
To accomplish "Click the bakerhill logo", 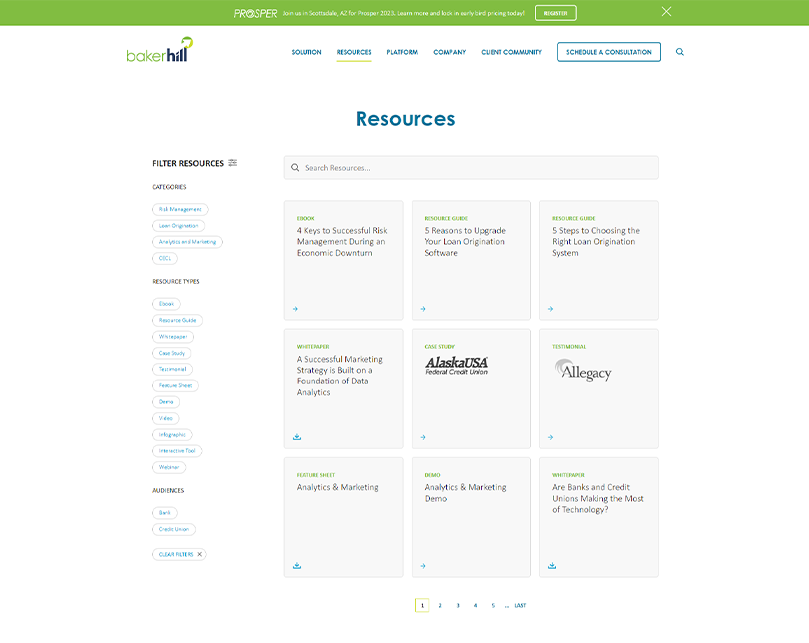I will pyautogui.click(x=158, y=52).
